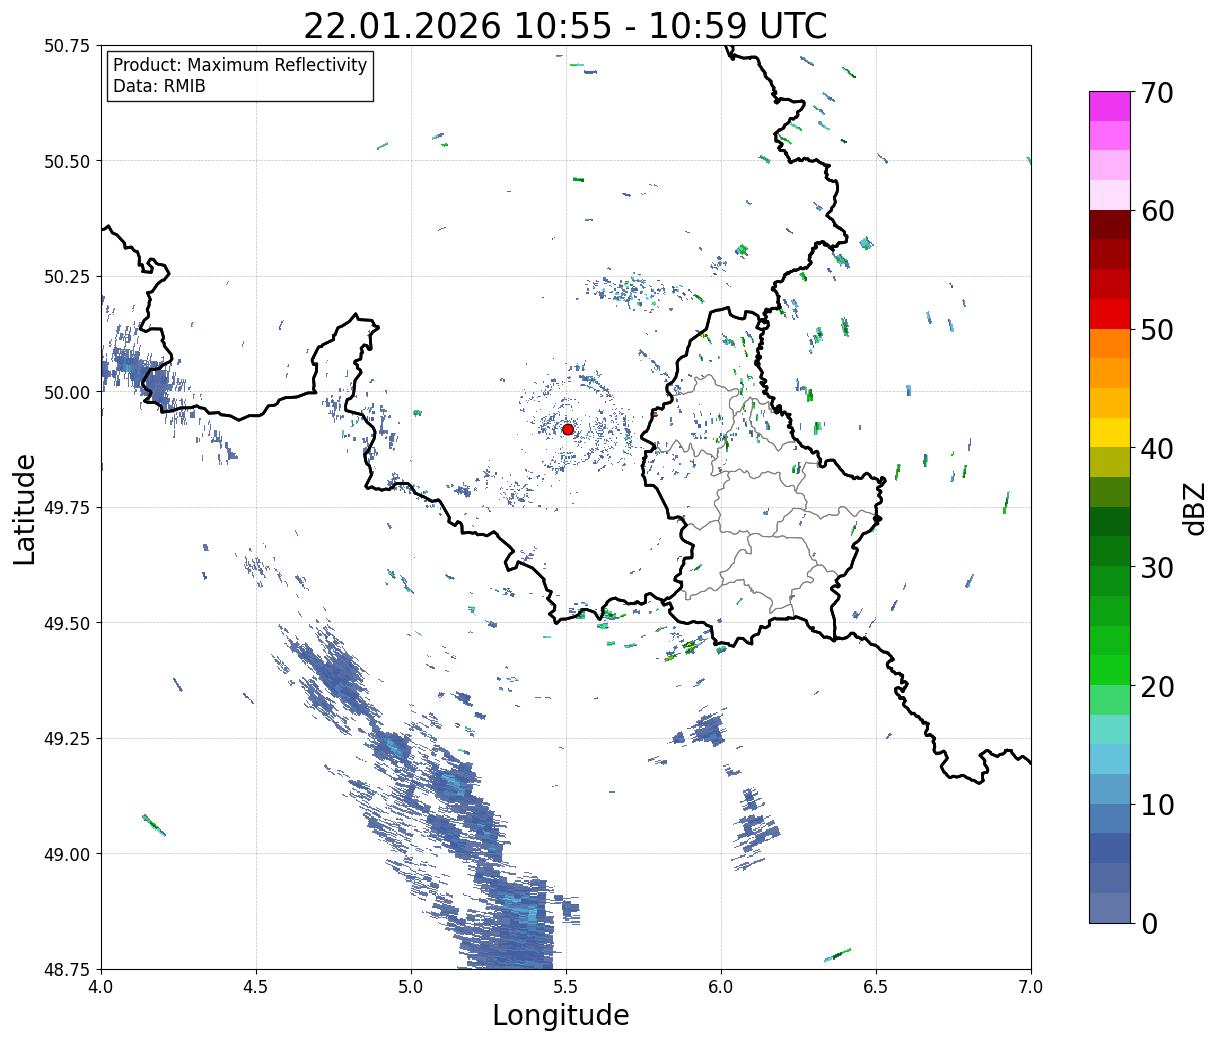The height and width of the screenshot is (1040, 1219).
Task: Click longitude tick label 4.0
Action: (101, 986)
